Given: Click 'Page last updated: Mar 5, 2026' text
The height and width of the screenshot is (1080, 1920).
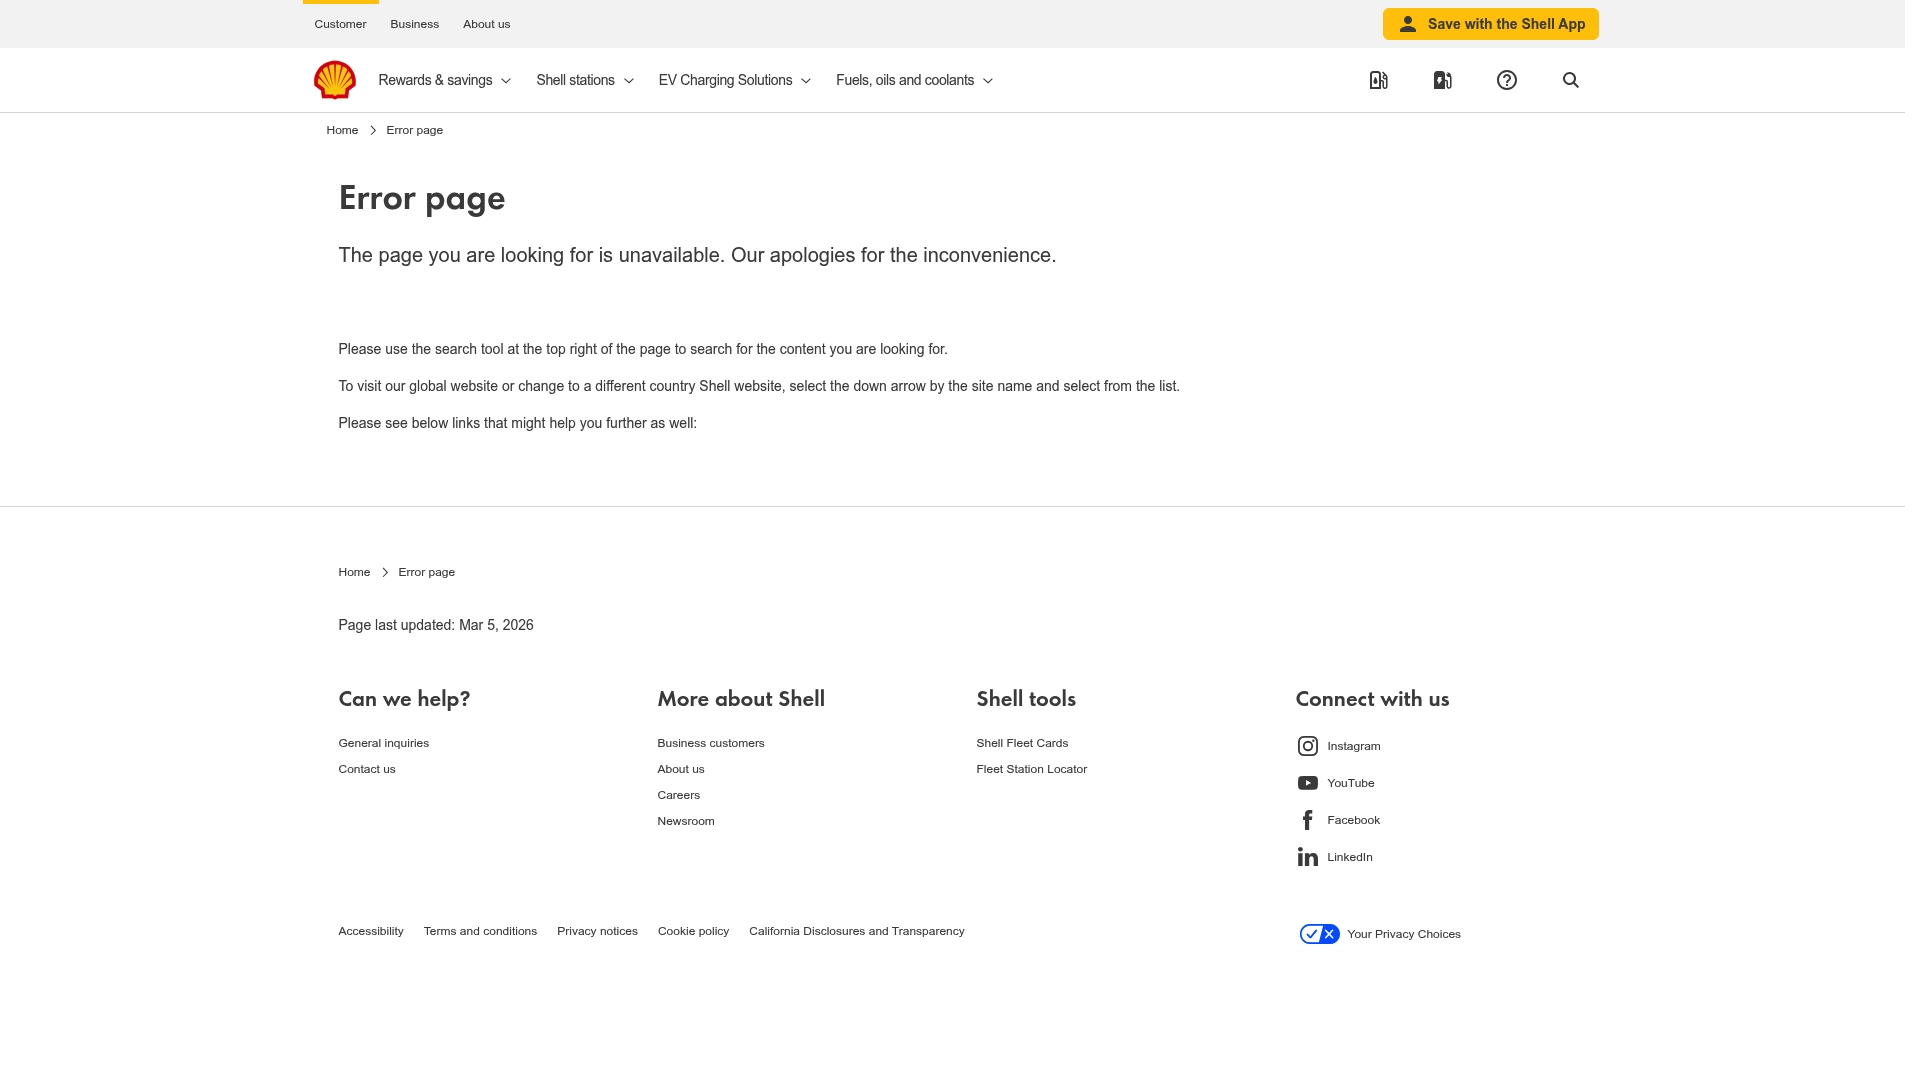Looking at the screenshot, I should [x=435, y=625].
